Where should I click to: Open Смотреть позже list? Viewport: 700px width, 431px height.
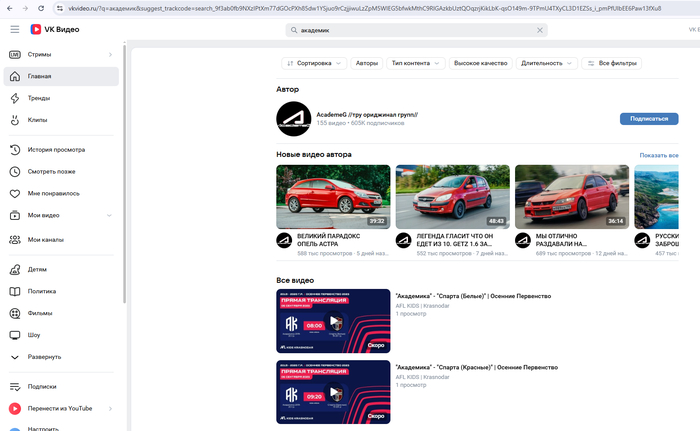click(x=51, y=171)
